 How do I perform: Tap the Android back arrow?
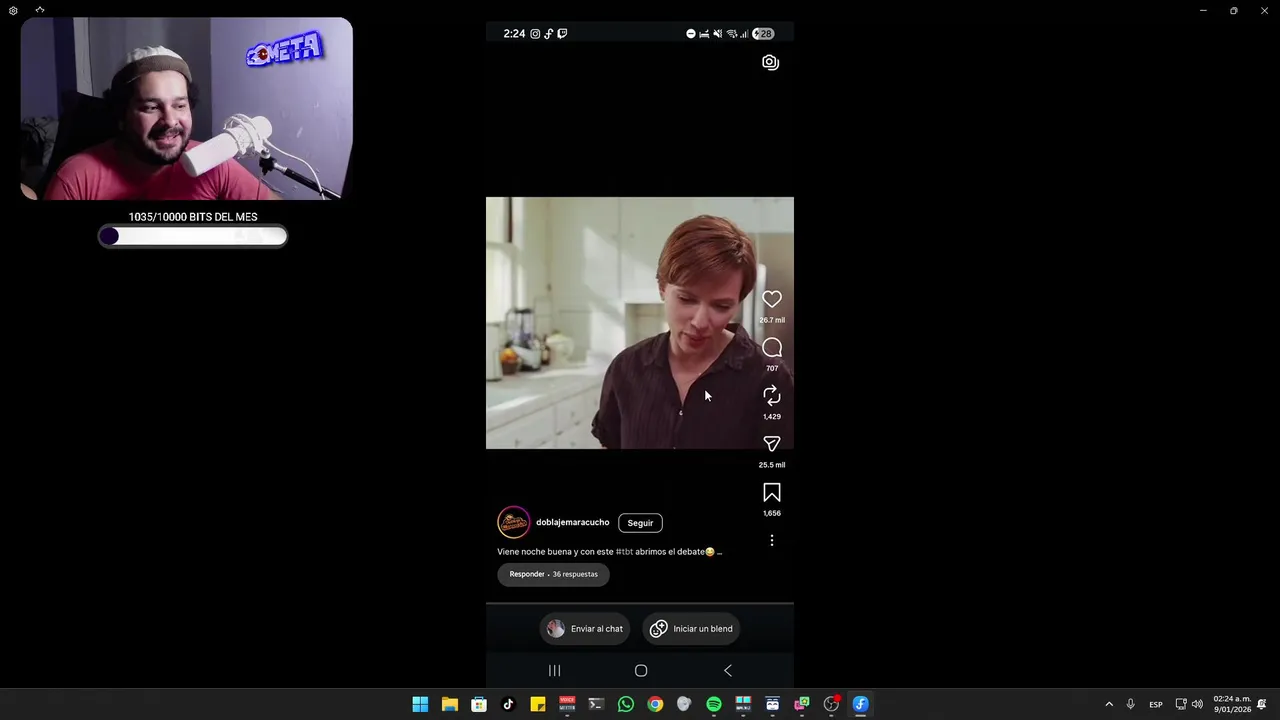click(727, 671)
